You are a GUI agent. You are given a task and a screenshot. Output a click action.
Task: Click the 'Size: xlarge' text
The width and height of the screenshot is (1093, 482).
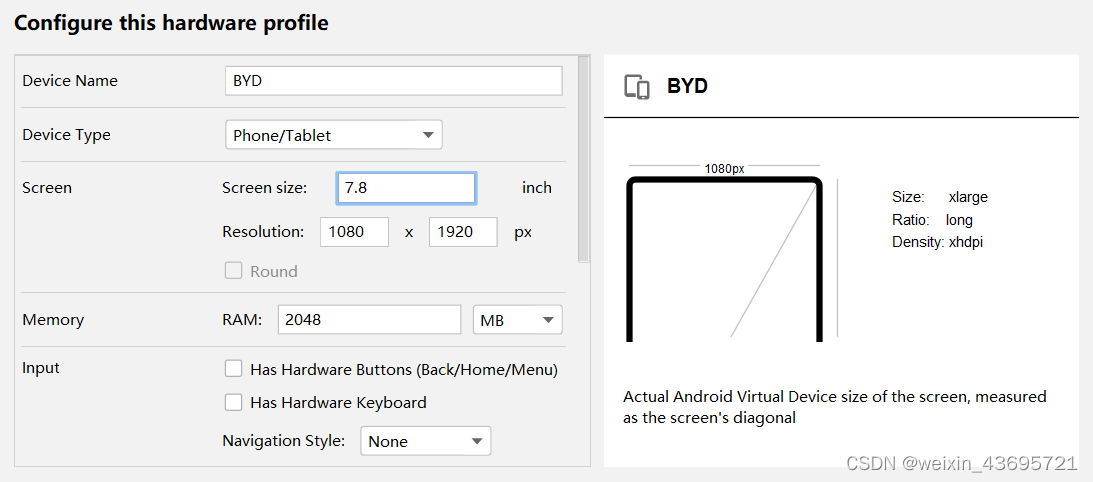point(940,197)
